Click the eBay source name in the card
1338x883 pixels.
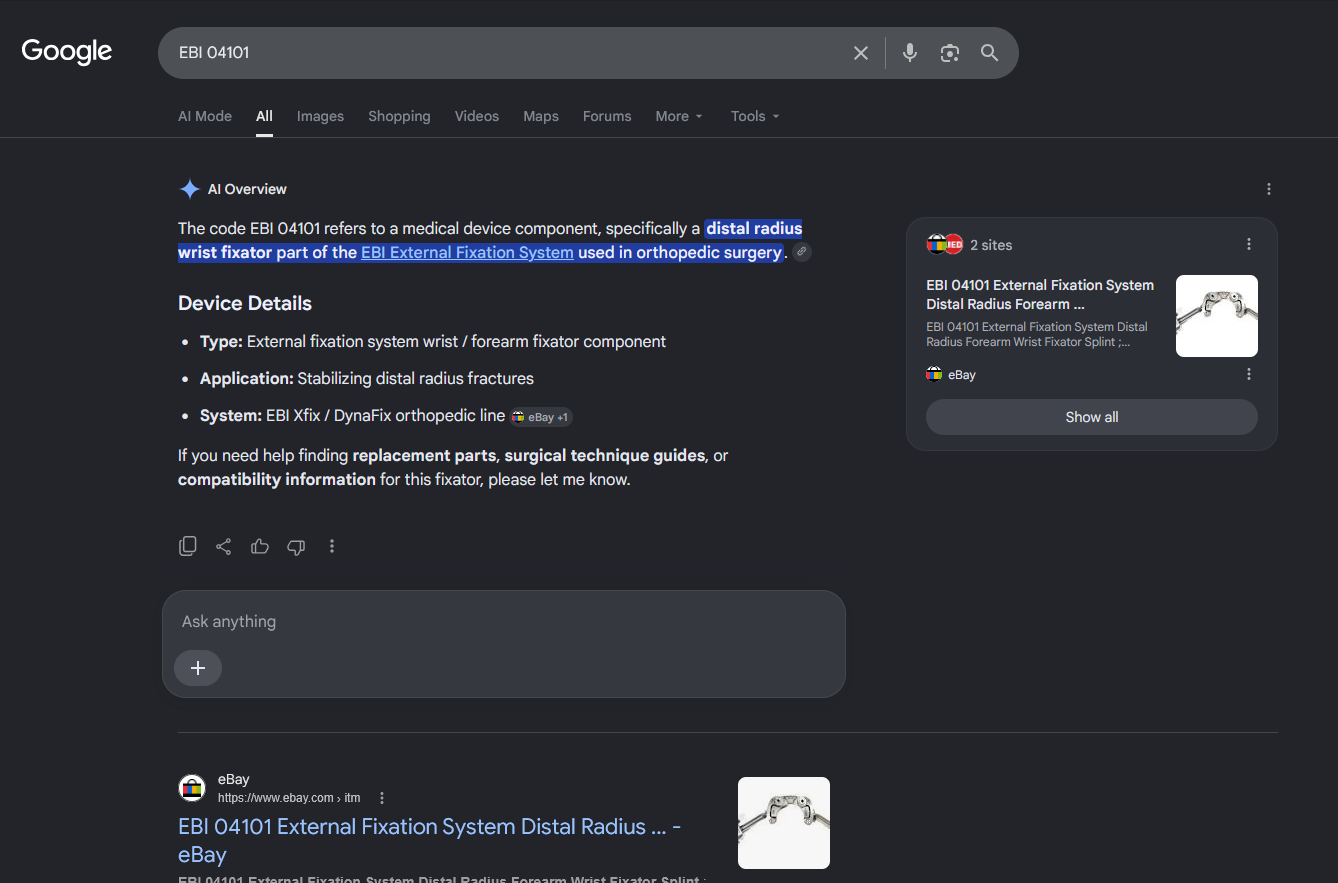(962, 375)
